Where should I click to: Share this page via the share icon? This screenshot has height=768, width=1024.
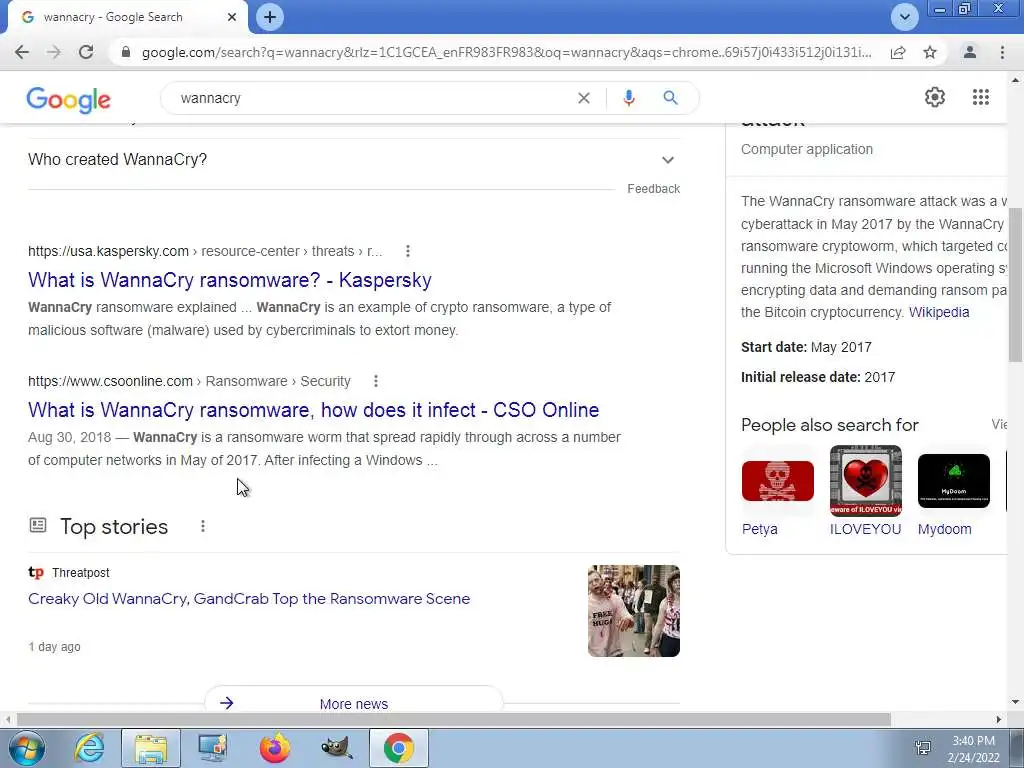tap(898, 52)
